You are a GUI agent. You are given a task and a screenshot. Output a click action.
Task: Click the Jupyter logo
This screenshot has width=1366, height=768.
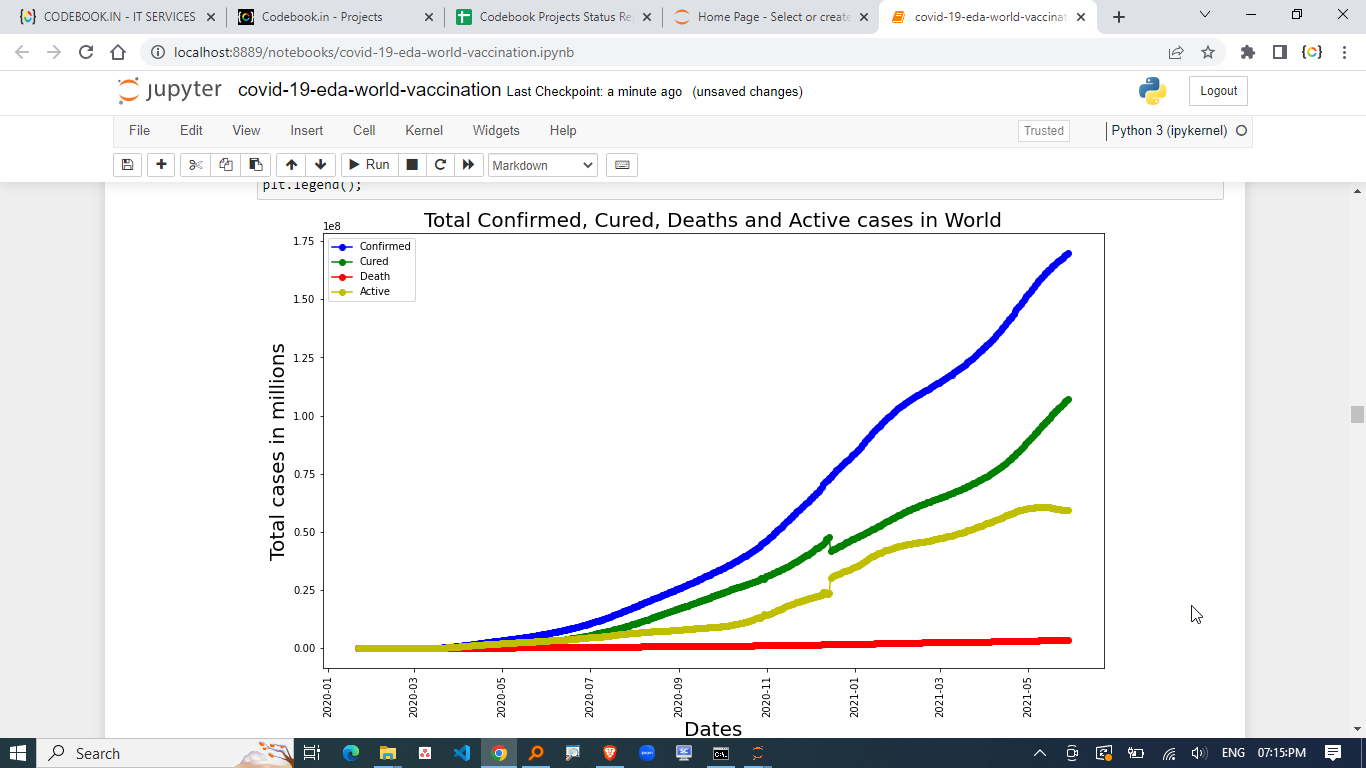(x=169, y=90)
